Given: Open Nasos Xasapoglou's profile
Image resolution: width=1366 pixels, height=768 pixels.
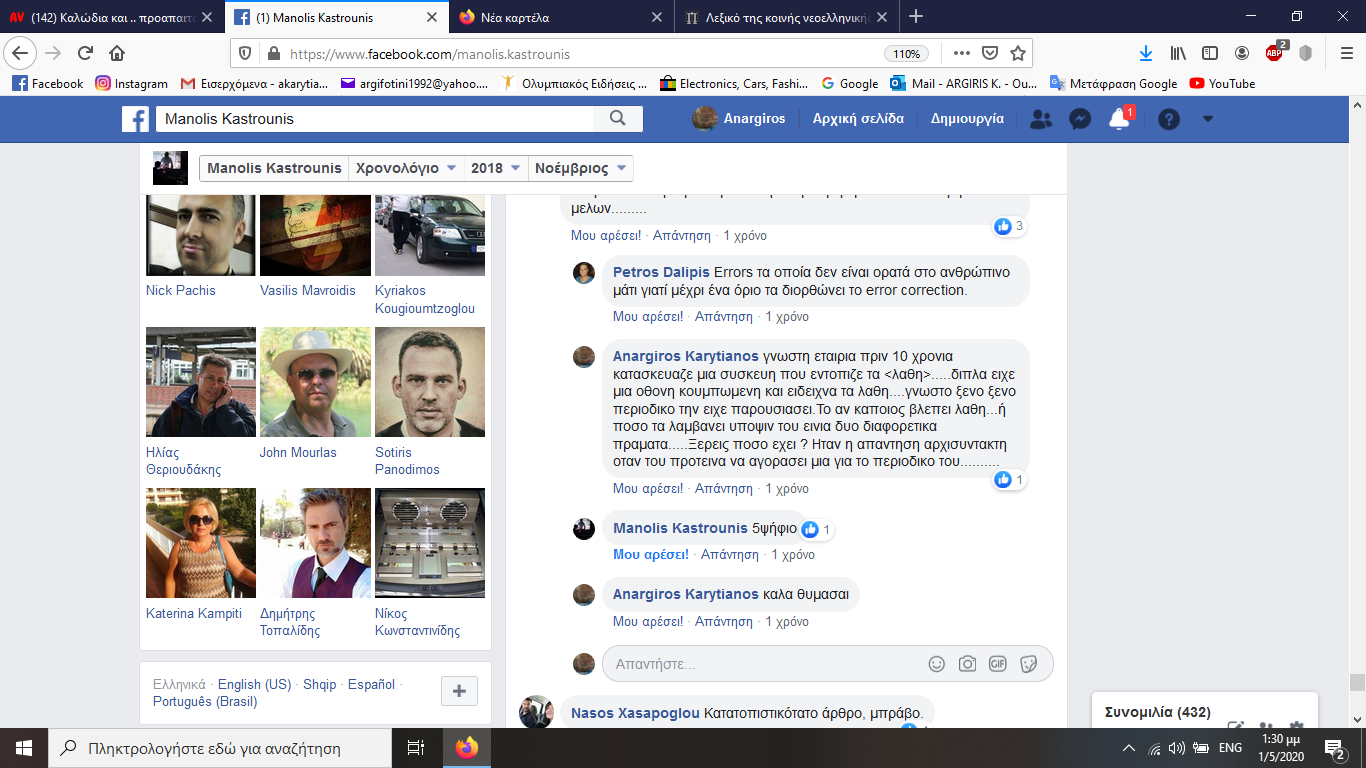Looking at the screenshot, I should [635, 714].
